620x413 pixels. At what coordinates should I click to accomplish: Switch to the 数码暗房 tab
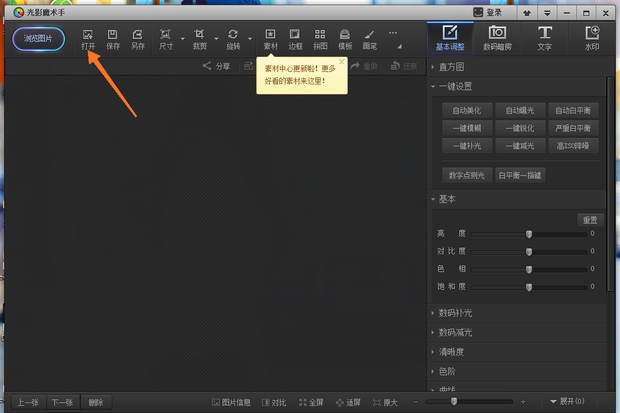coord(497,38)
